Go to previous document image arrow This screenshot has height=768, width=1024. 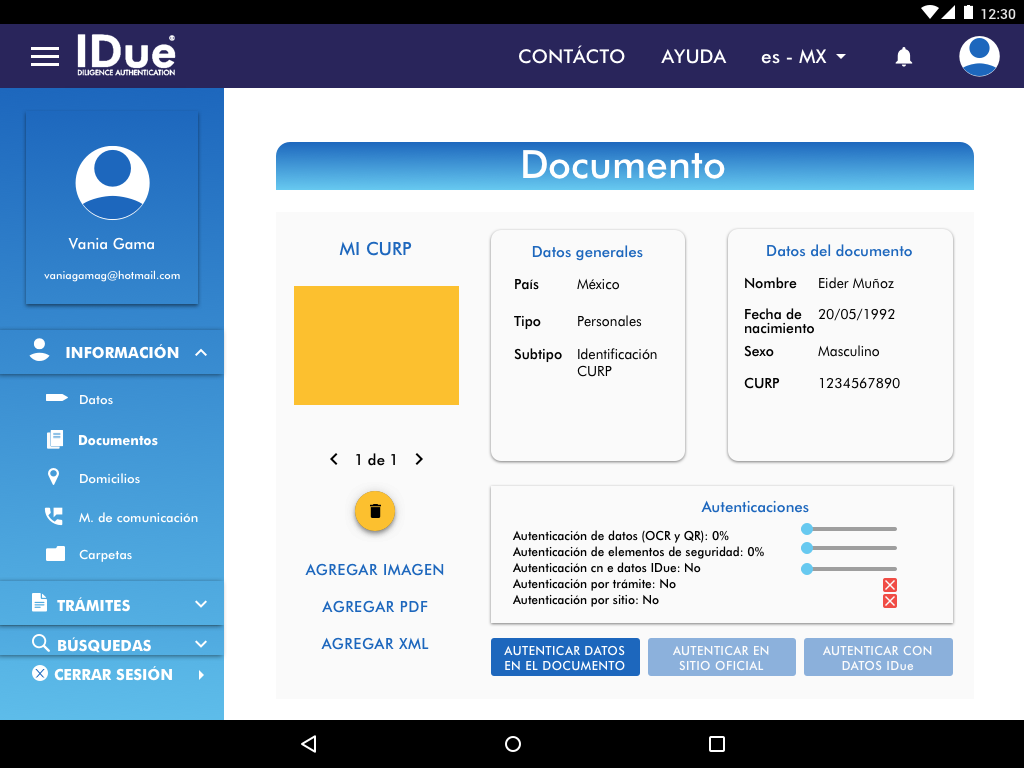(334, 460)
